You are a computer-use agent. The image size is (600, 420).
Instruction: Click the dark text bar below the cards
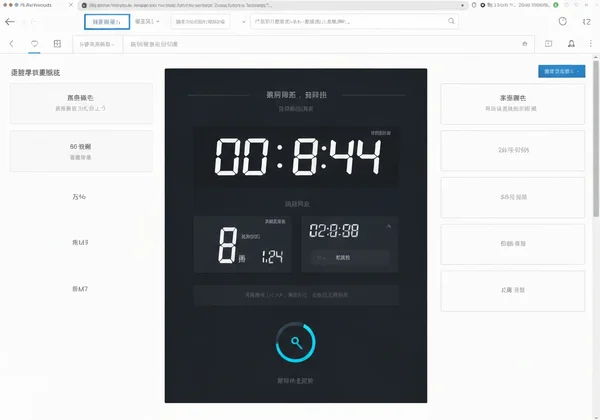coord(296,295)
